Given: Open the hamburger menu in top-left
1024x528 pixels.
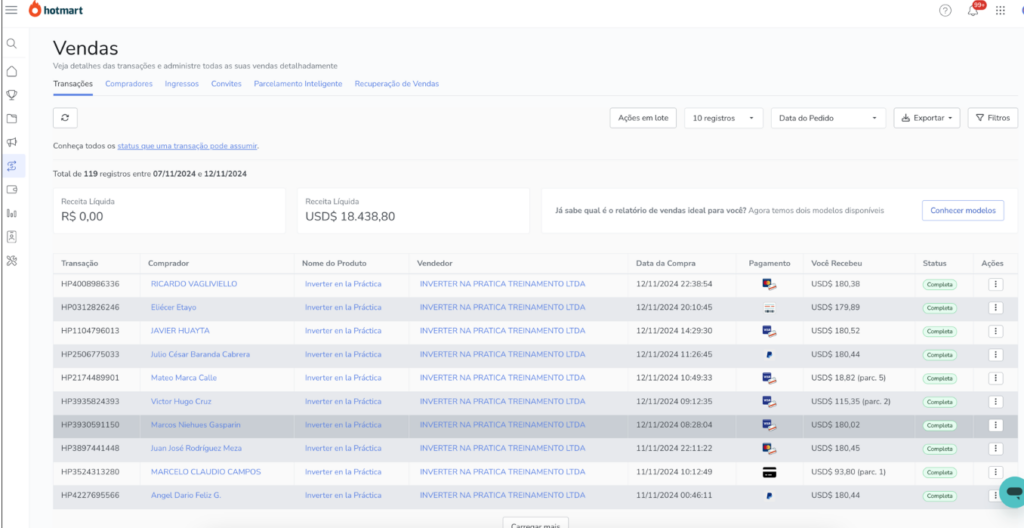Looking at the screenshot, I should point(12,10).
